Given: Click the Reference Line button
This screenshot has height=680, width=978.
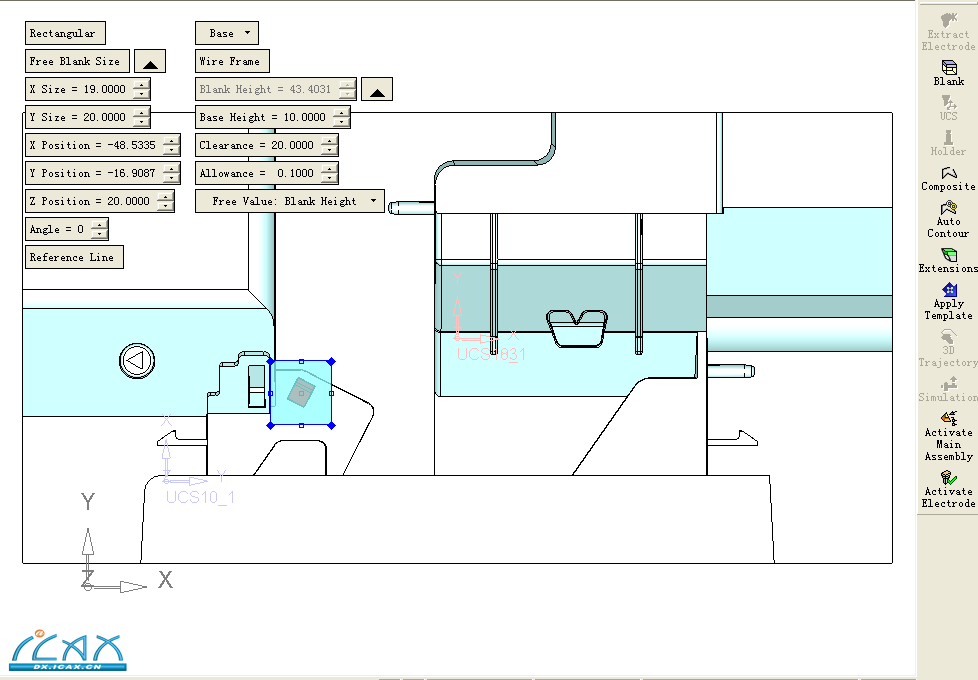Looking at the screenshot, I should 74,257.
